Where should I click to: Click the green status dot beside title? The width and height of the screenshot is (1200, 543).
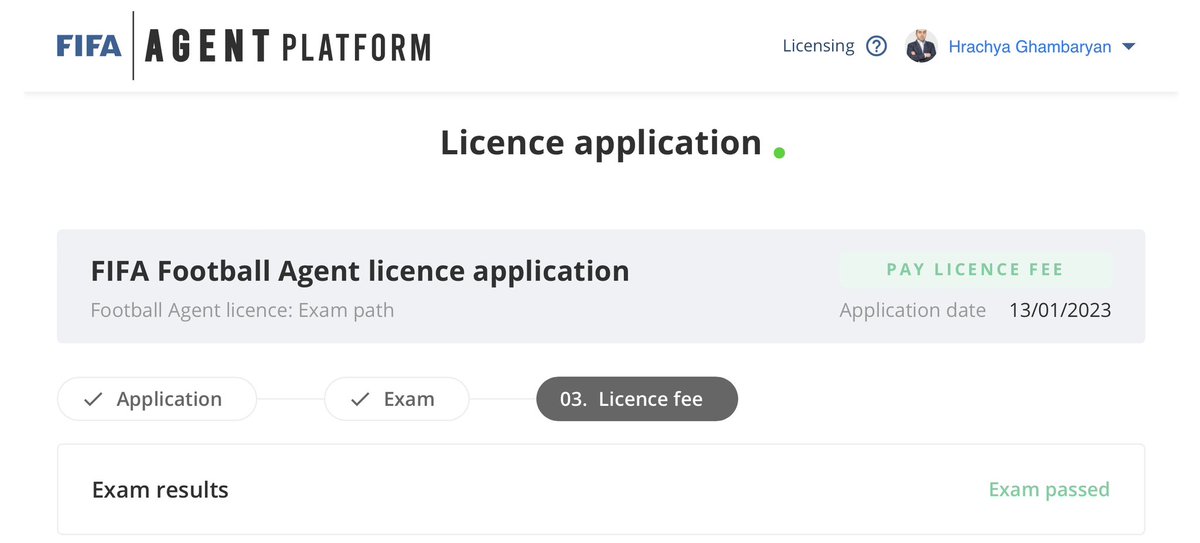point(779,153)
